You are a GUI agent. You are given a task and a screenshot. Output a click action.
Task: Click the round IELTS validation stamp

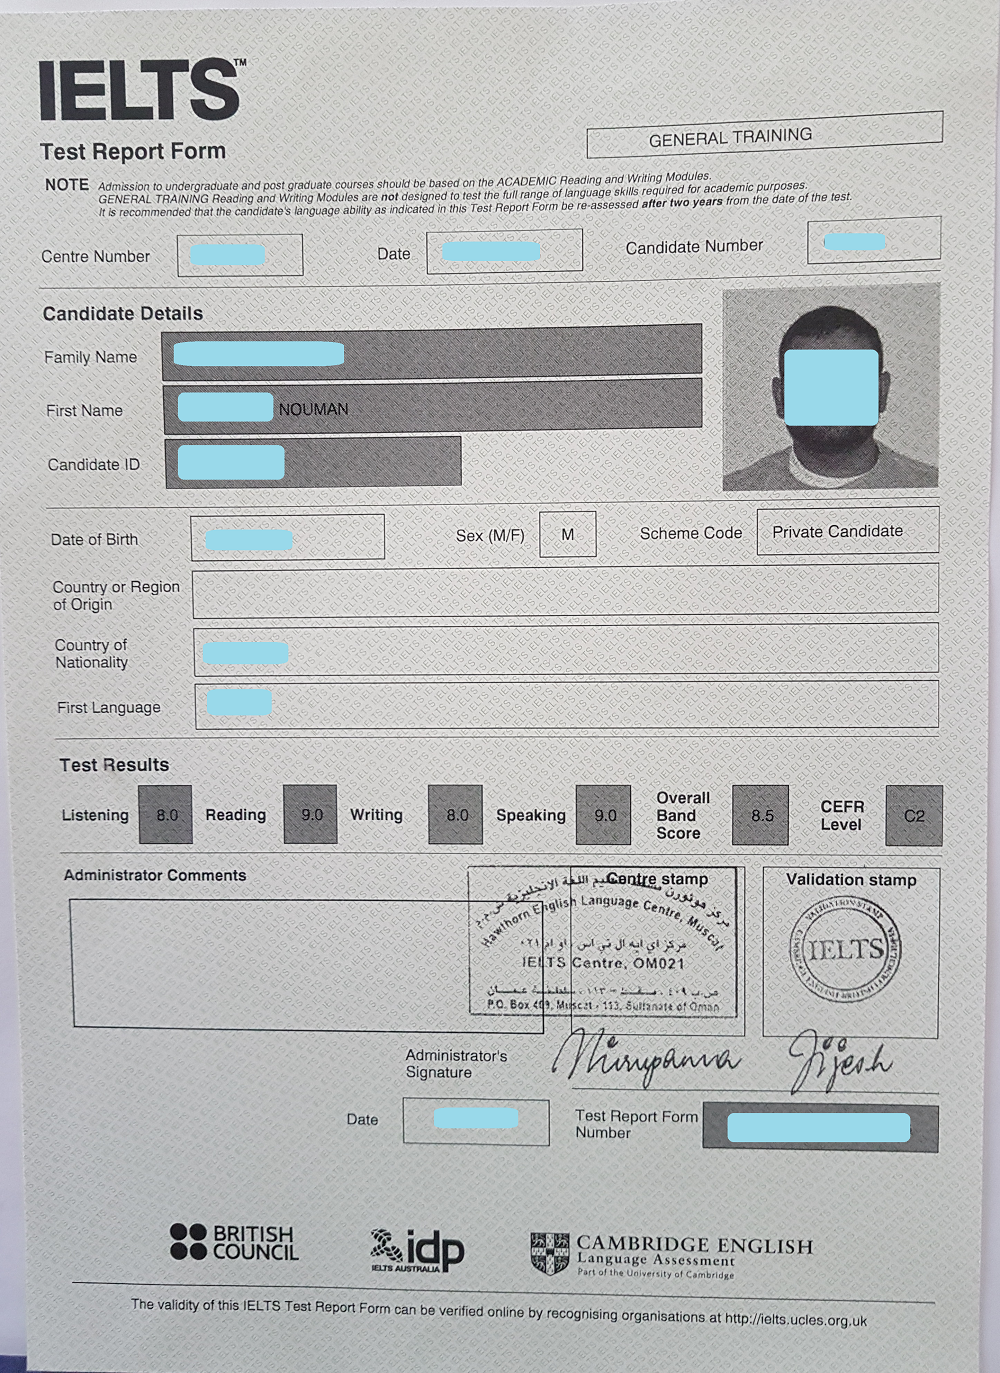click(x=846, y=949)
